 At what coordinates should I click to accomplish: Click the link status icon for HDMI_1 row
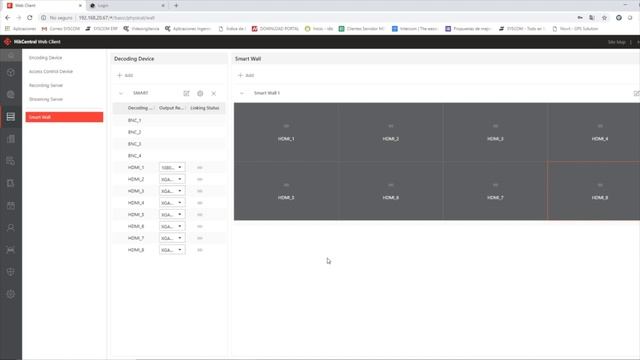pyautogui.click(x=200, y=167)
